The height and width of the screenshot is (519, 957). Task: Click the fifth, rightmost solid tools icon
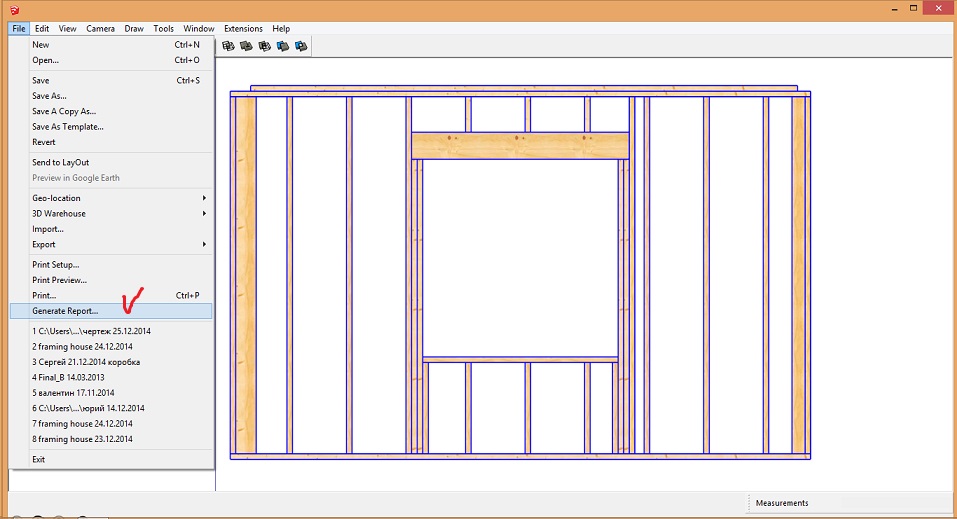point(301,46)
